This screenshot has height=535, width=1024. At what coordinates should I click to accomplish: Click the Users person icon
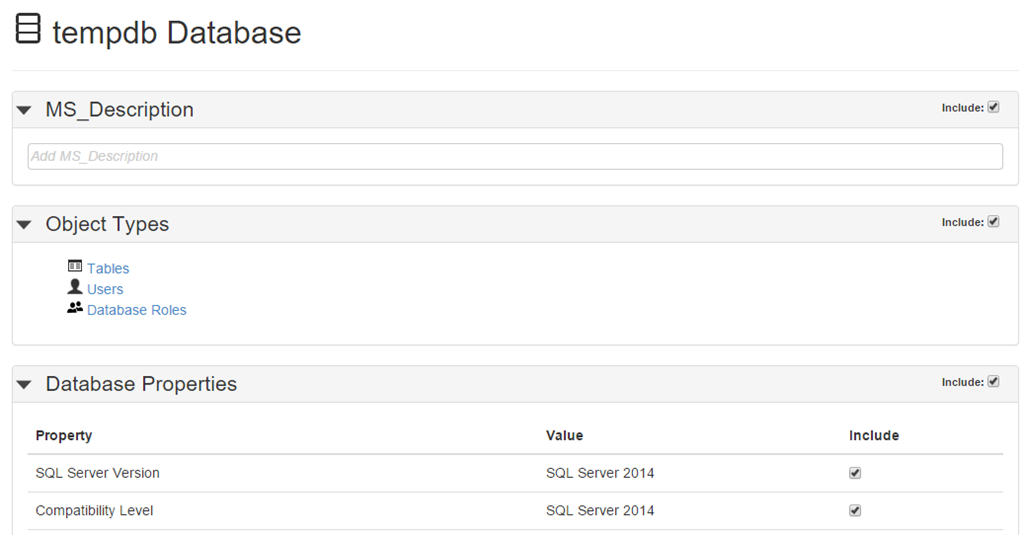[75, 287]
